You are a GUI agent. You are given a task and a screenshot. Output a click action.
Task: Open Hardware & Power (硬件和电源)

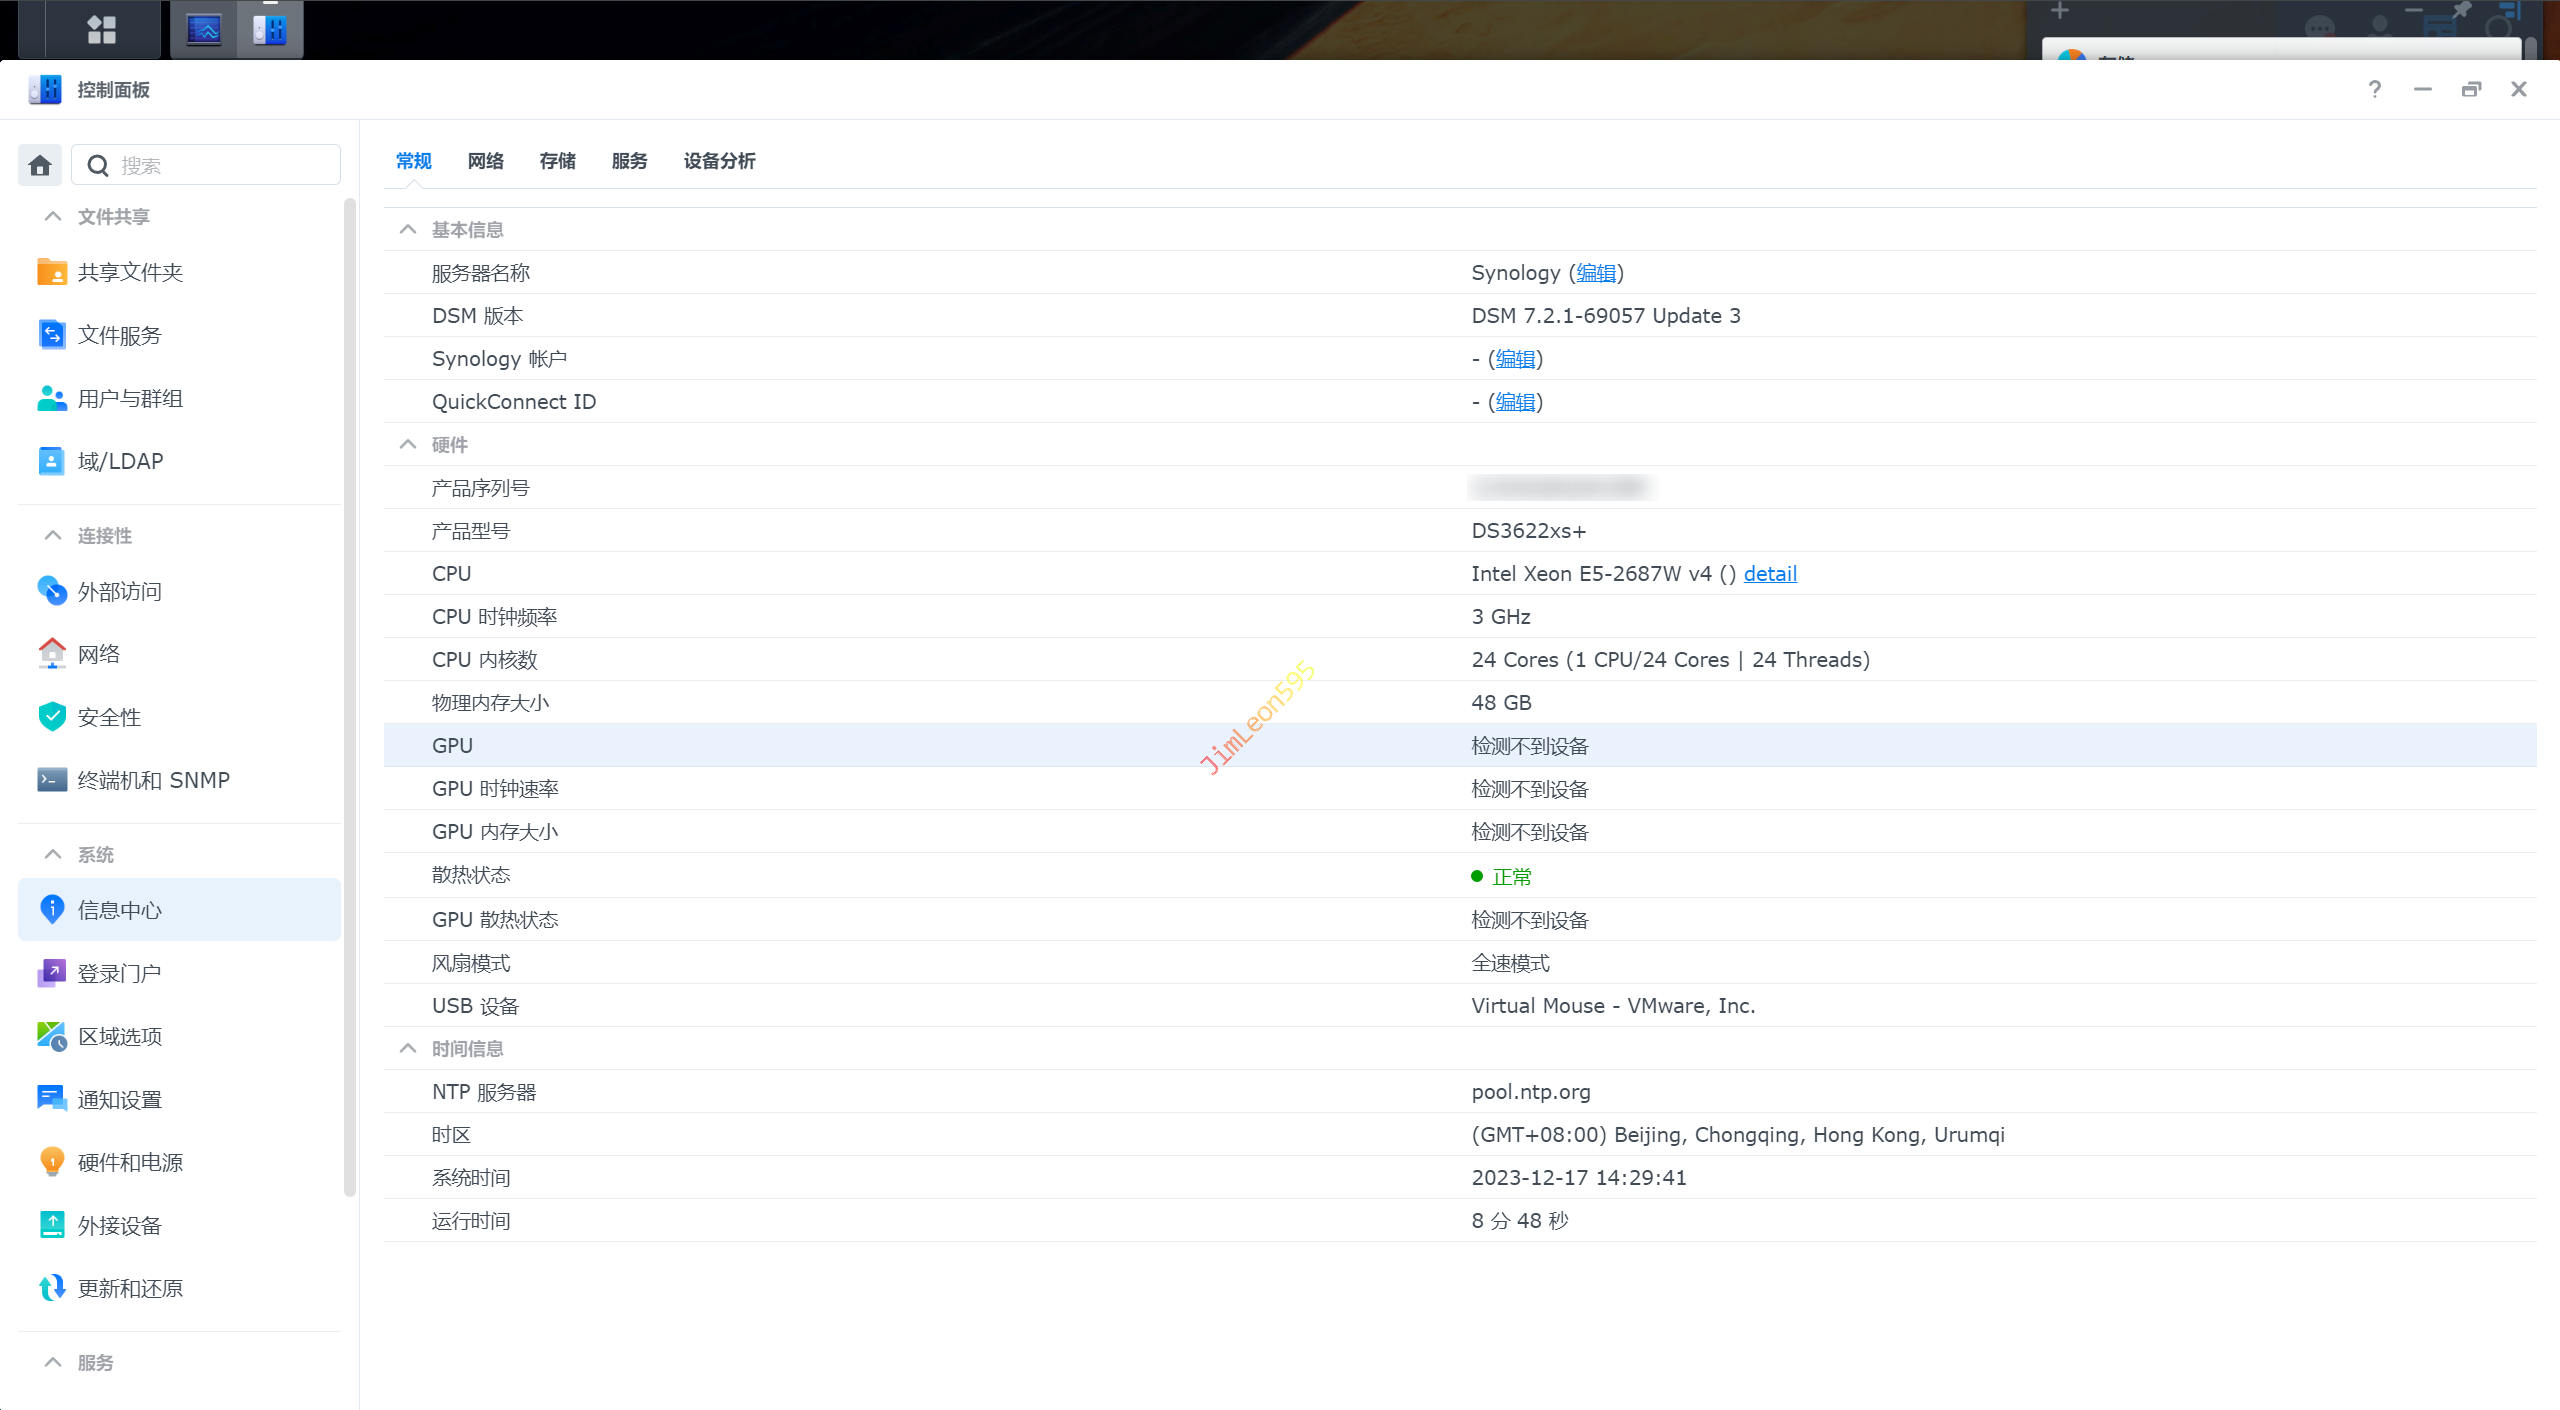pyautogui.click(x=130, y=1162)
